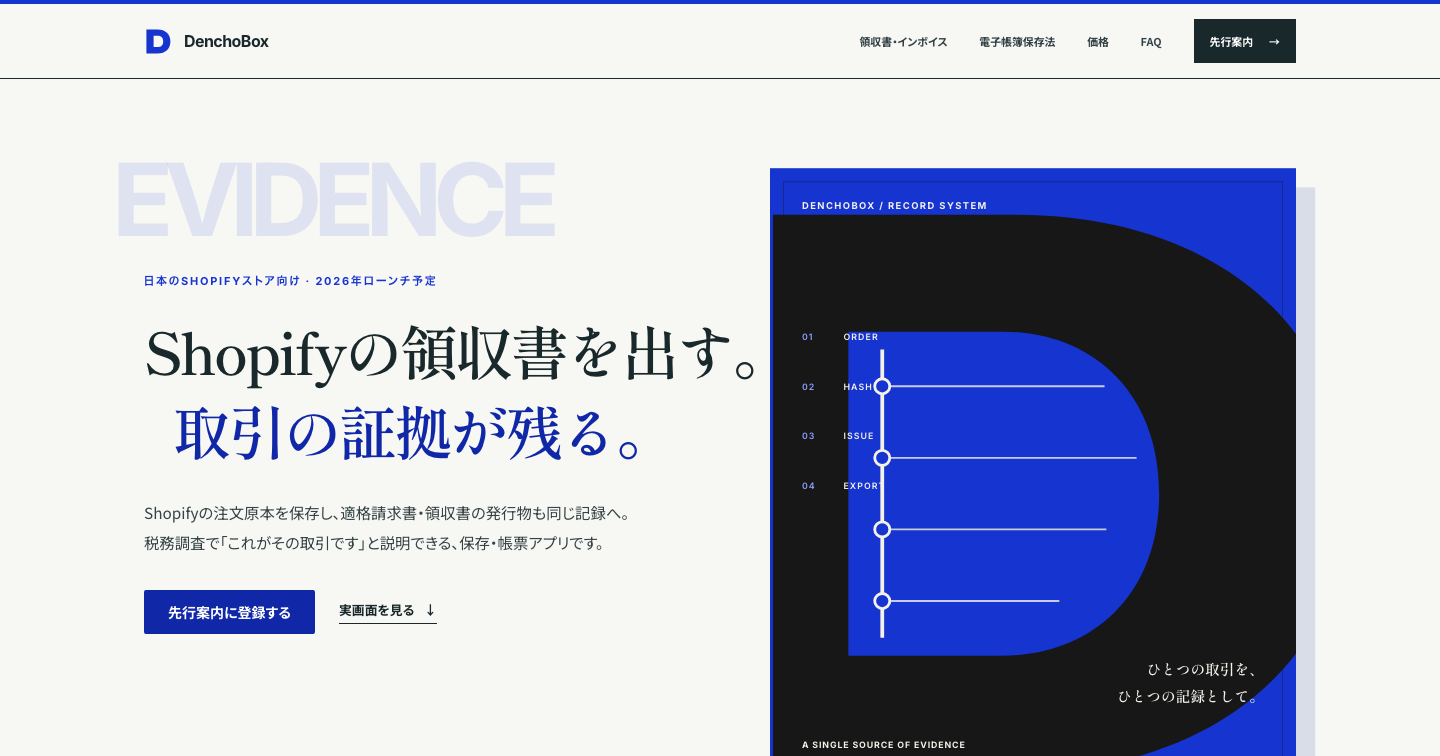
Task: Click the 先行案内に登録する button
Action: (x=229, y=612)
